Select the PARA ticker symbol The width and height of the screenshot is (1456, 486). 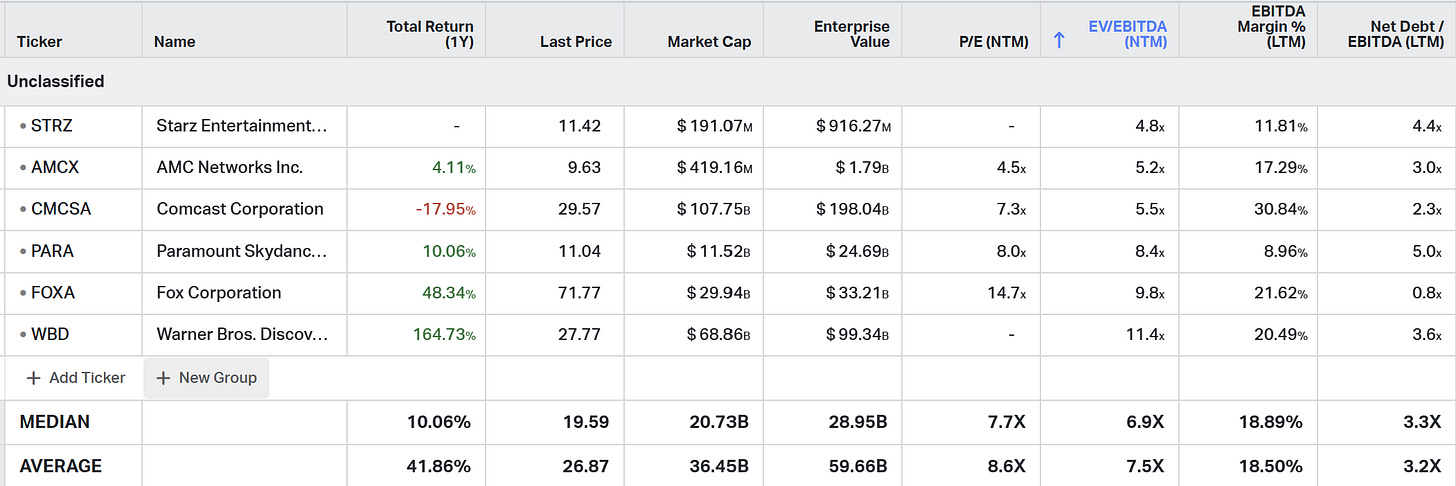pyautogui.click(x=52, y=251)
